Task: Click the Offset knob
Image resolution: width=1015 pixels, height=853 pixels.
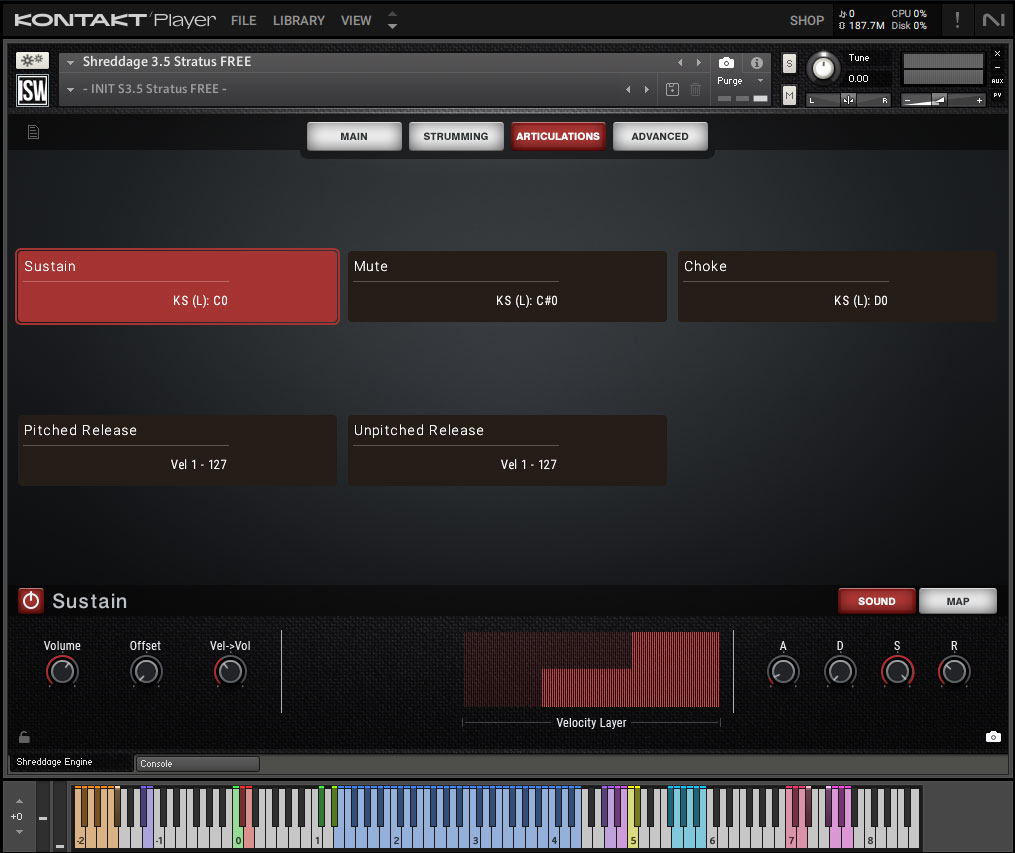Action: (146, 671)
